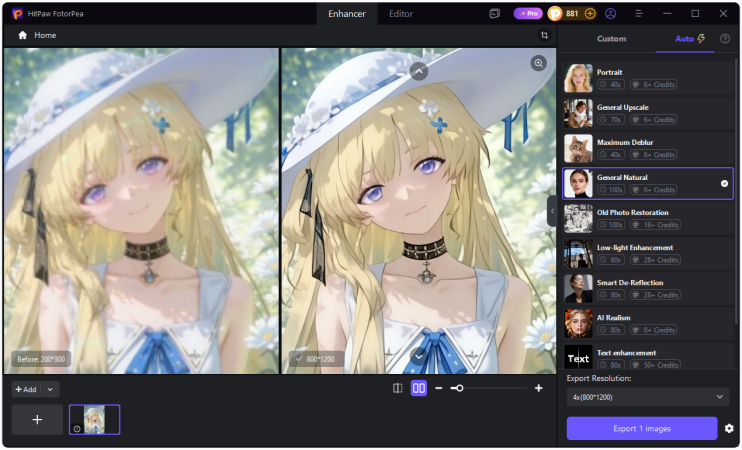Viewport: 742px width, 450px height.
Task: Switch to the Custom tab
Action: point(611,39)
